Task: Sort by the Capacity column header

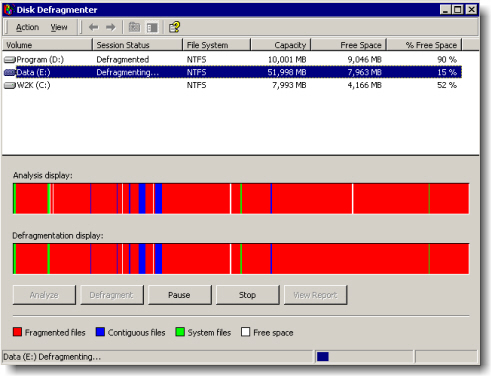Action: 281,45
